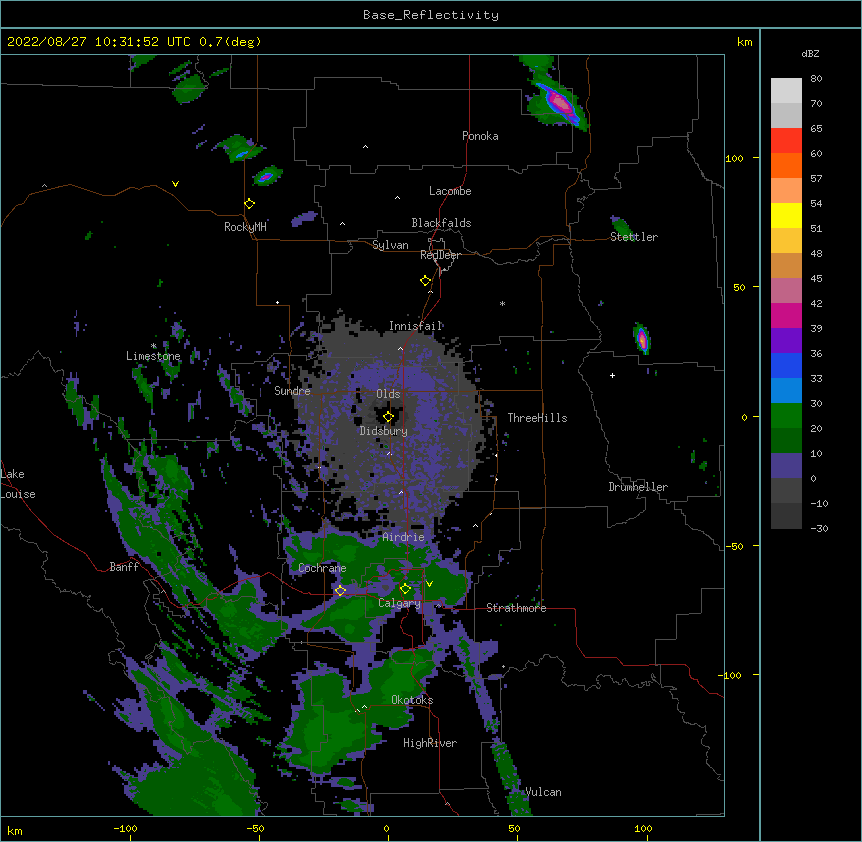Pick the bright orange swatch below the red one
The height and width of the screenshot is (842, 862).
[x=786, y=166]
